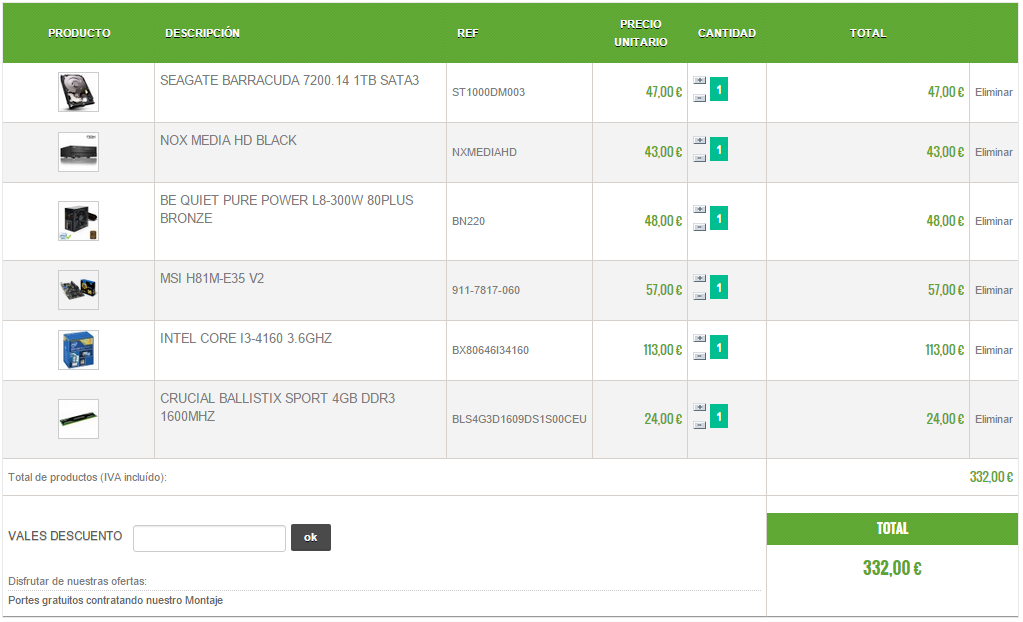Decrease quantity of NOX Media HD Black
The height and width of the screenshot is (622, 1023).
(x=699, y=158)
